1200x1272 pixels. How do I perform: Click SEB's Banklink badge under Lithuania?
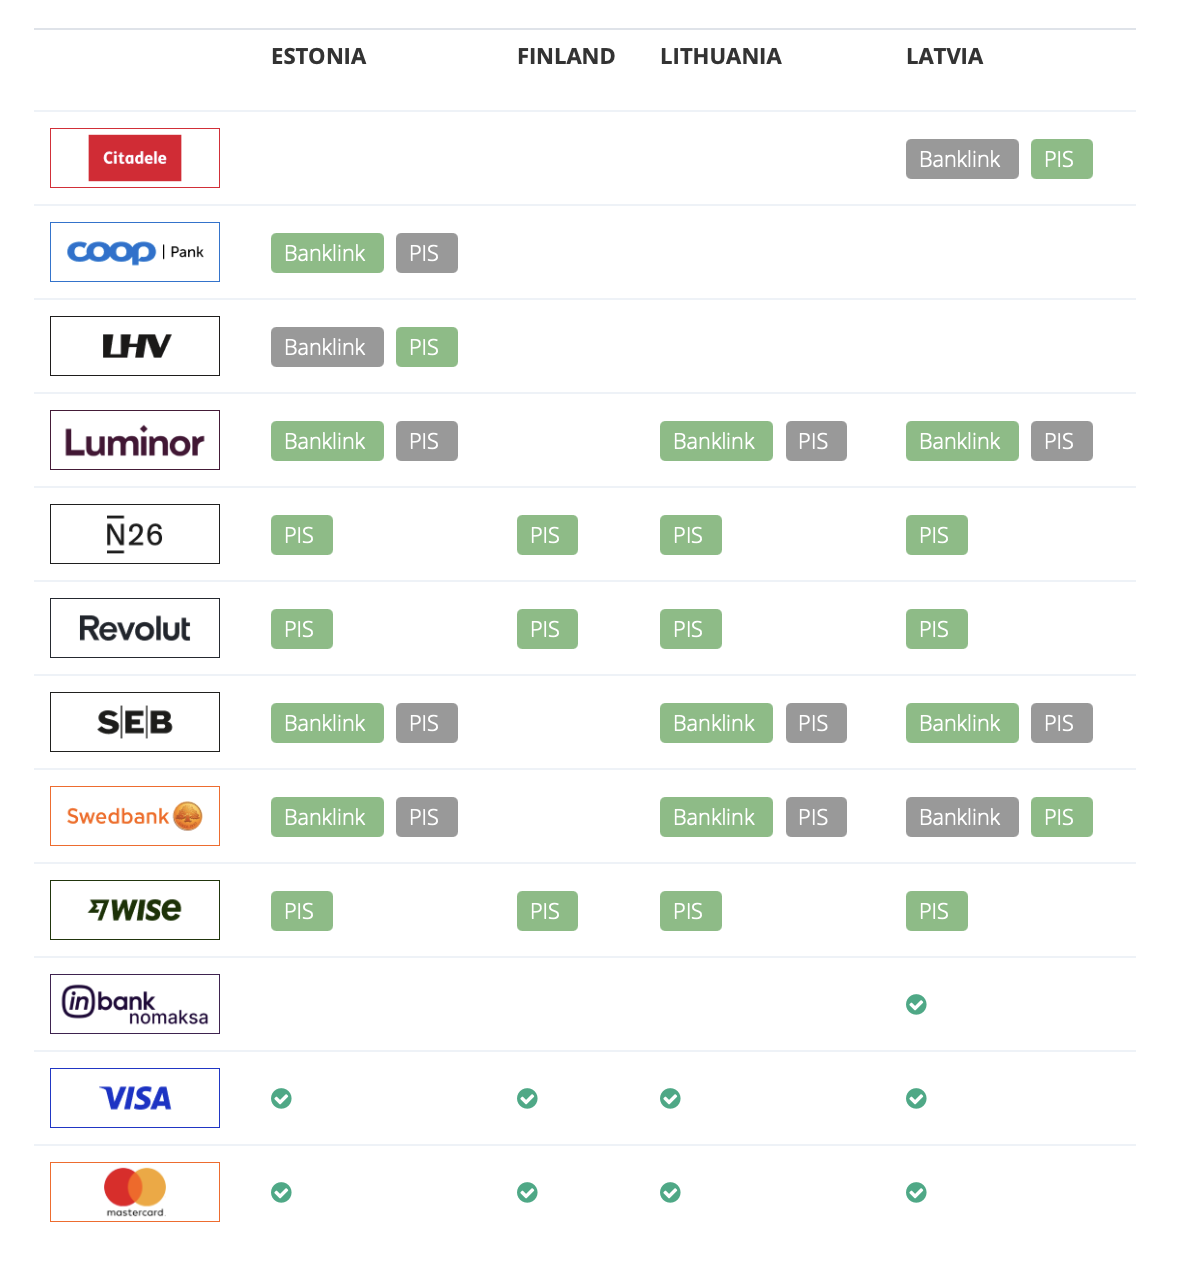pos(715,723)
